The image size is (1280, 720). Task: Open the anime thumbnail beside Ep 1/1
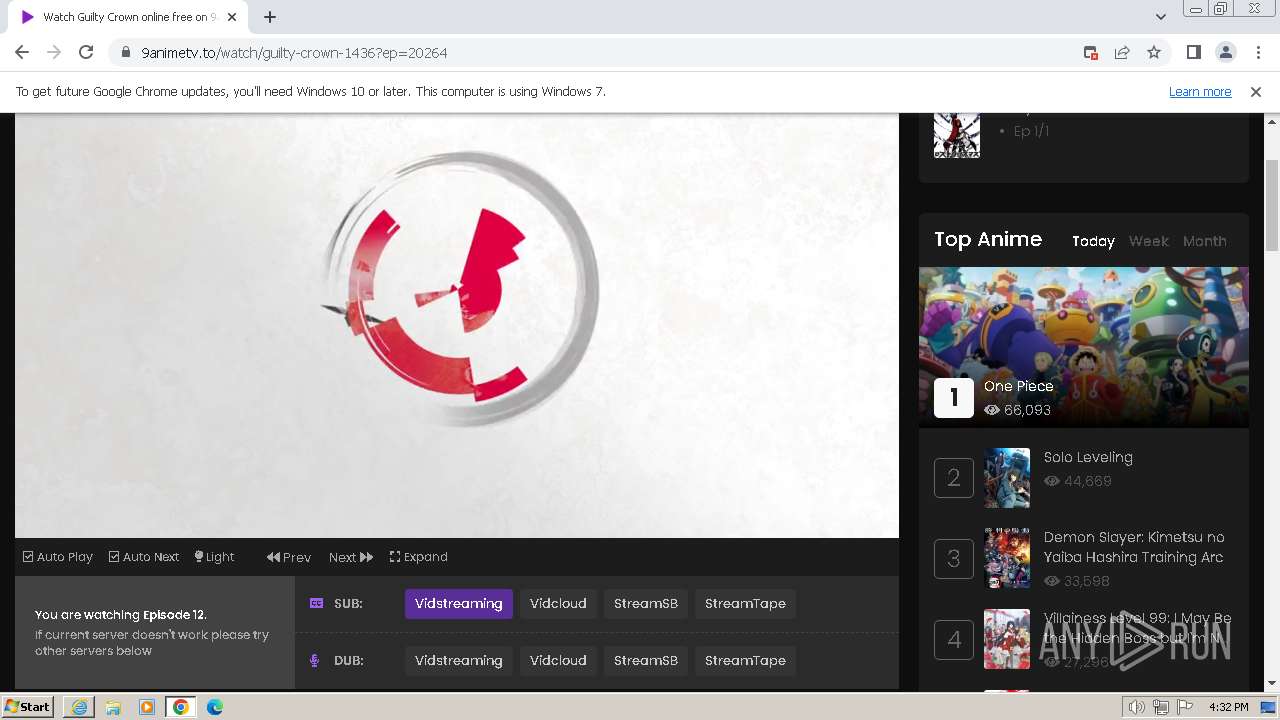(x=957, y=136)
